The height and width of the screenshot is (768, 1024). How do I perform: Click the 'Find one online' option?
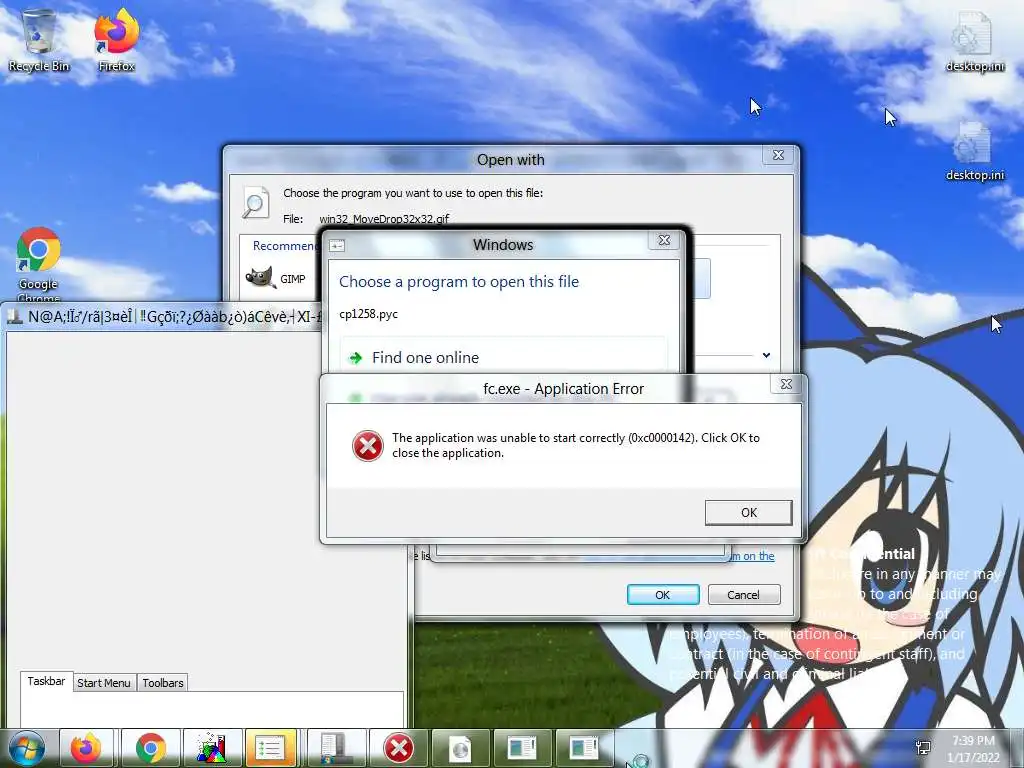point(504,357)
